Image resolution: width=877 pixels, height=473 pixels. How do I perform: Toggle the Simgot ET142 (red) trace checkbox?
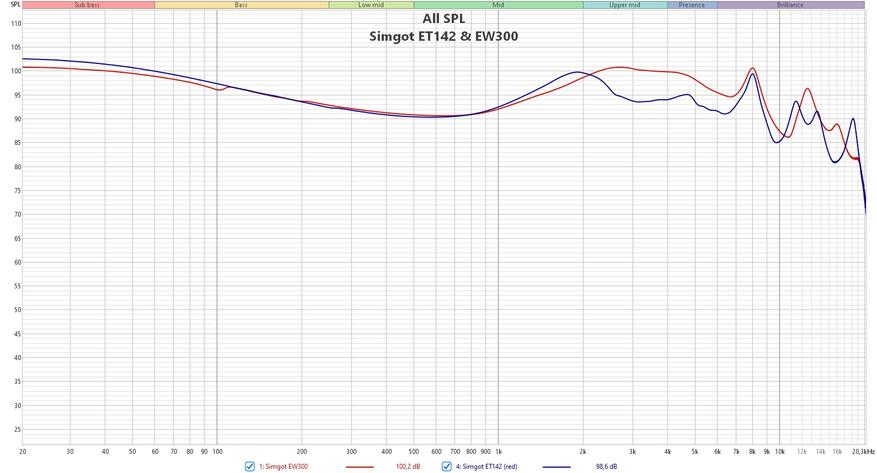pyautogui.click(x=446, y=466)
